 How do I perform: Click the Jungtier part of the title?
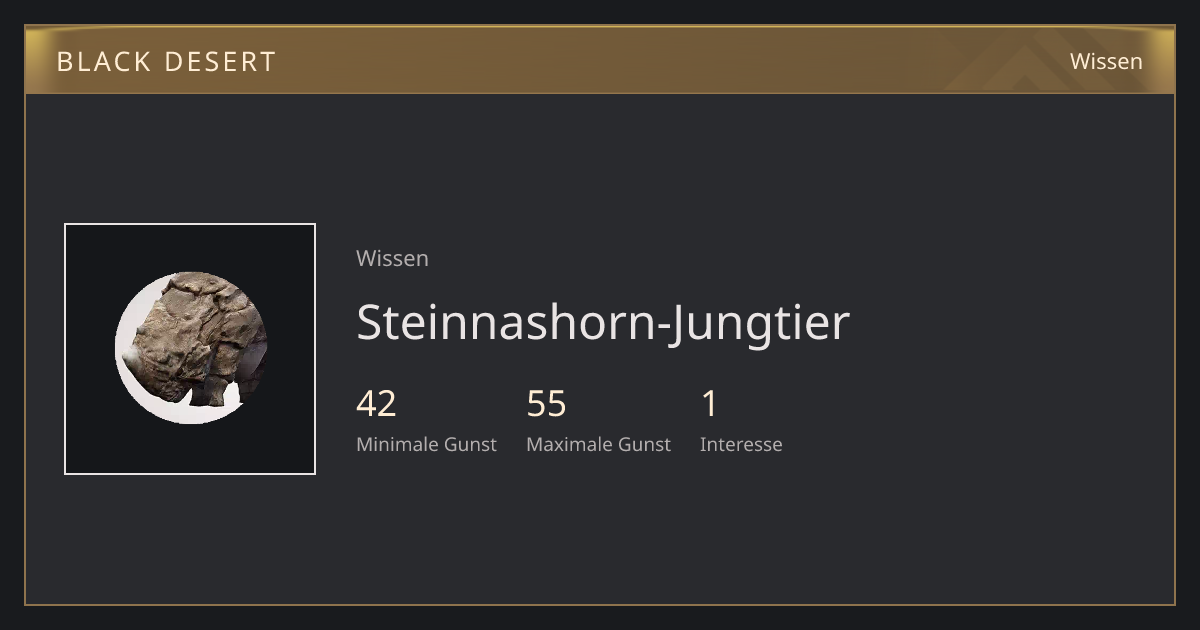tap(761, 322)
